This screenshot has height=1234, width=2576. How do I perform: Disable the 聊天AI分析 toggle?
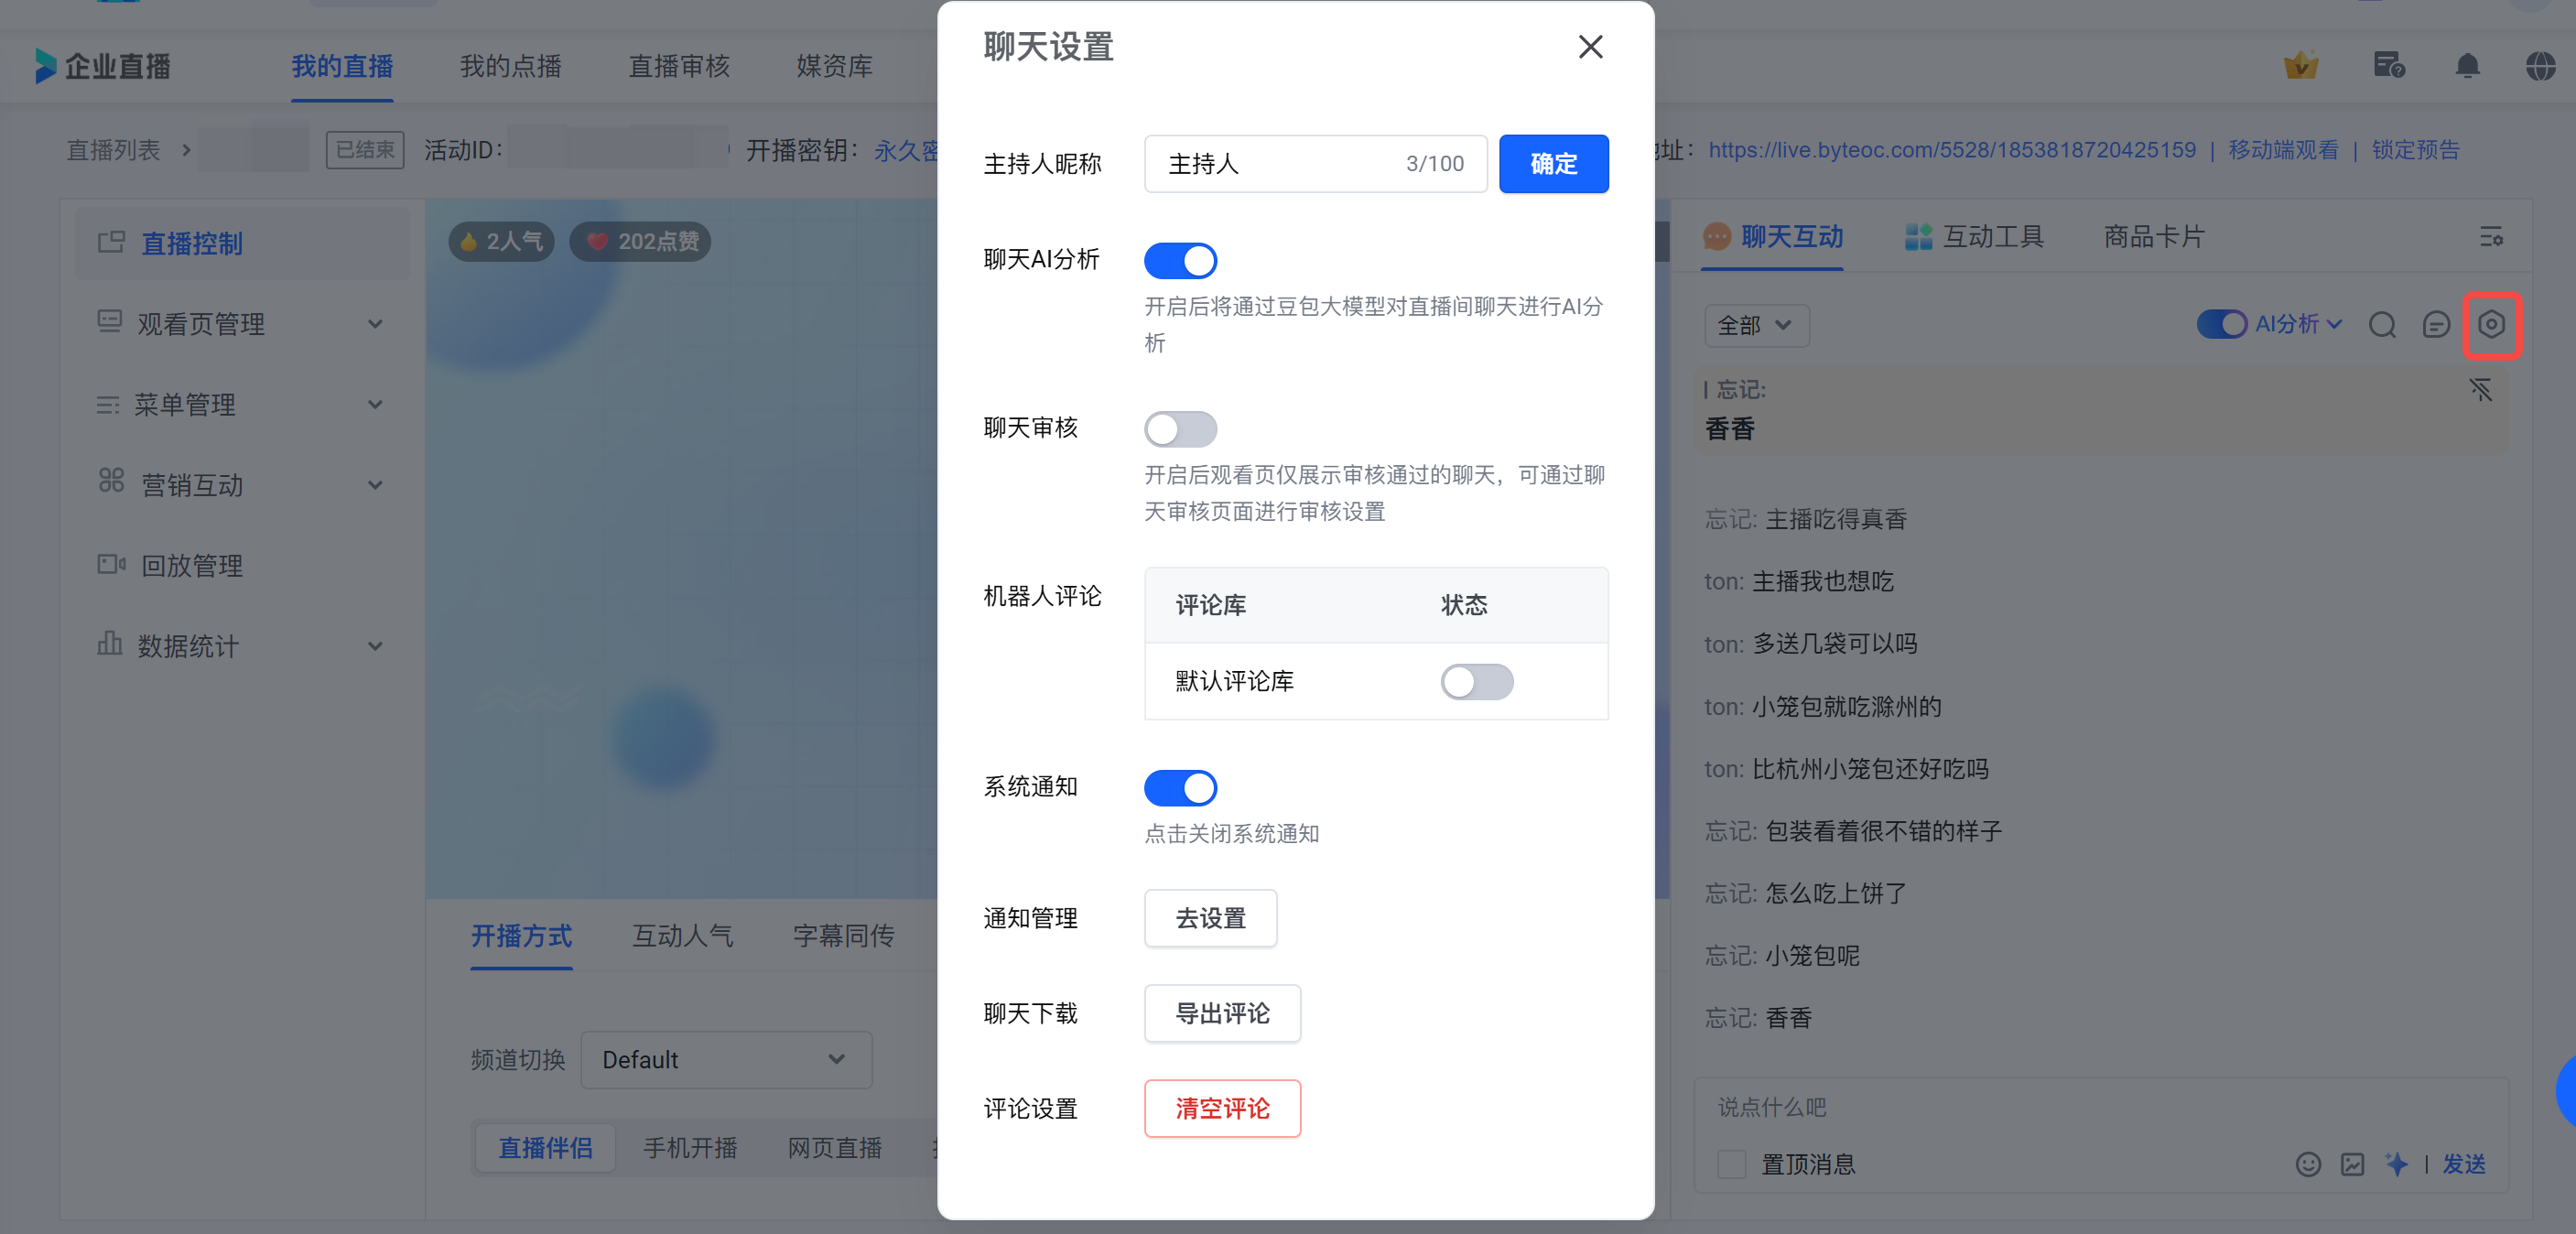(1180, 261)
